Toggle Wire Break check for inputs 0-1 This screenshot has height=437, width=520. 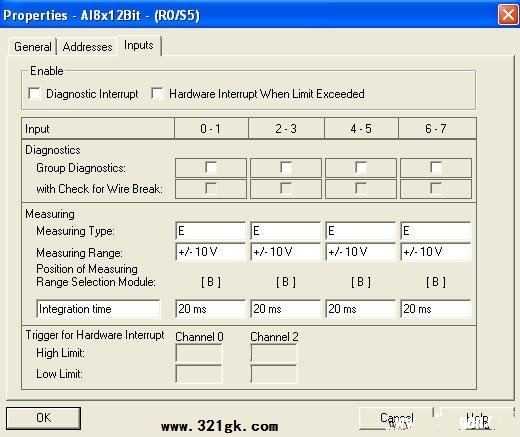[x=211, y=189]
